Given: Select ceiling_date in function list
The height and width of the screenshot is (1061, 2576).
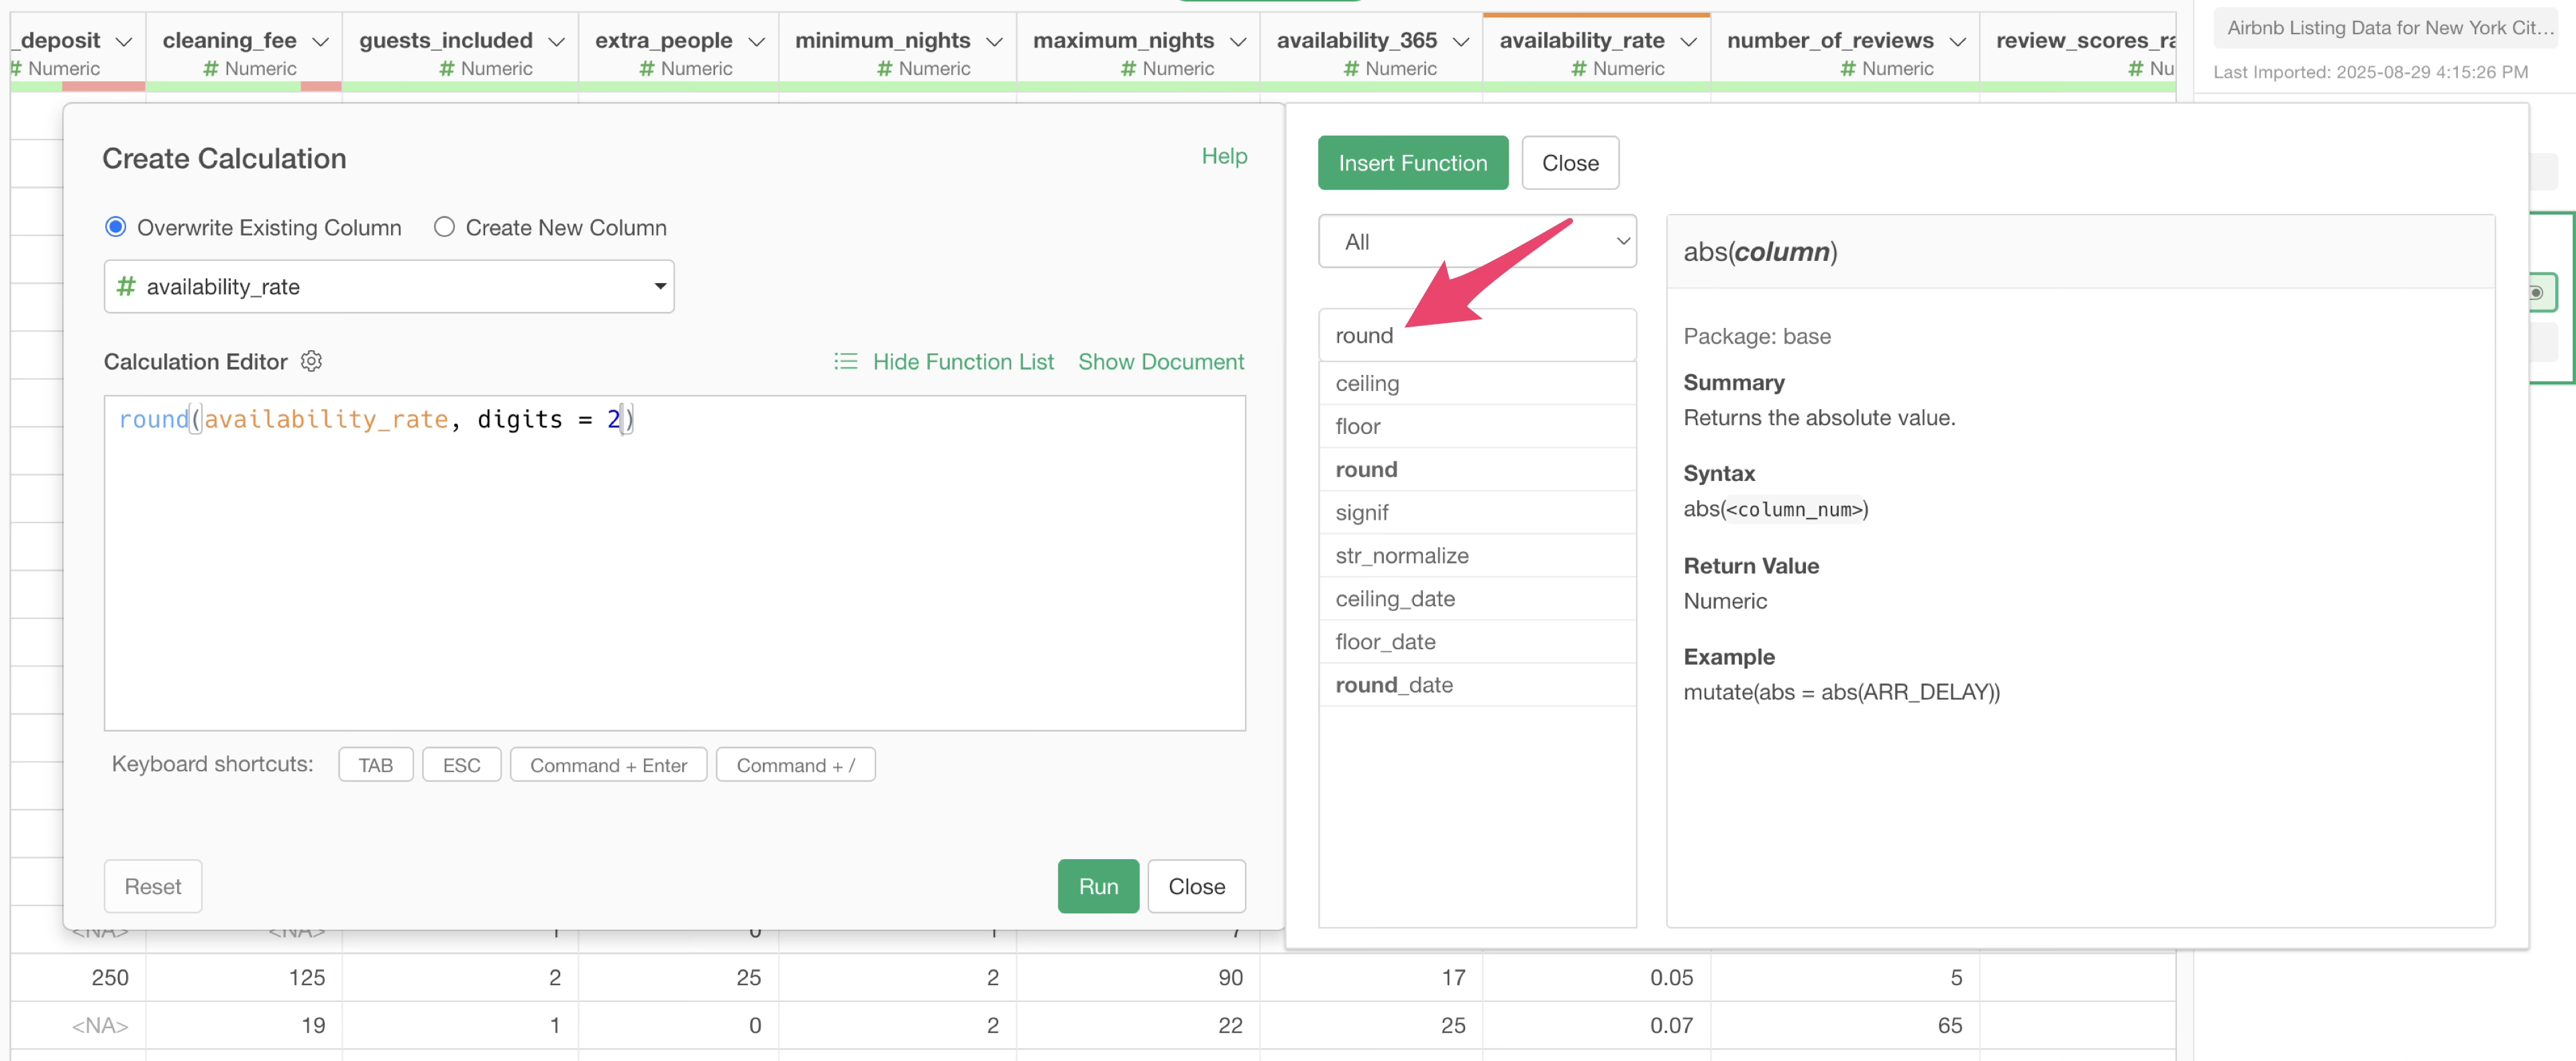Looking at the screenshot, I should coord(1476,598).
